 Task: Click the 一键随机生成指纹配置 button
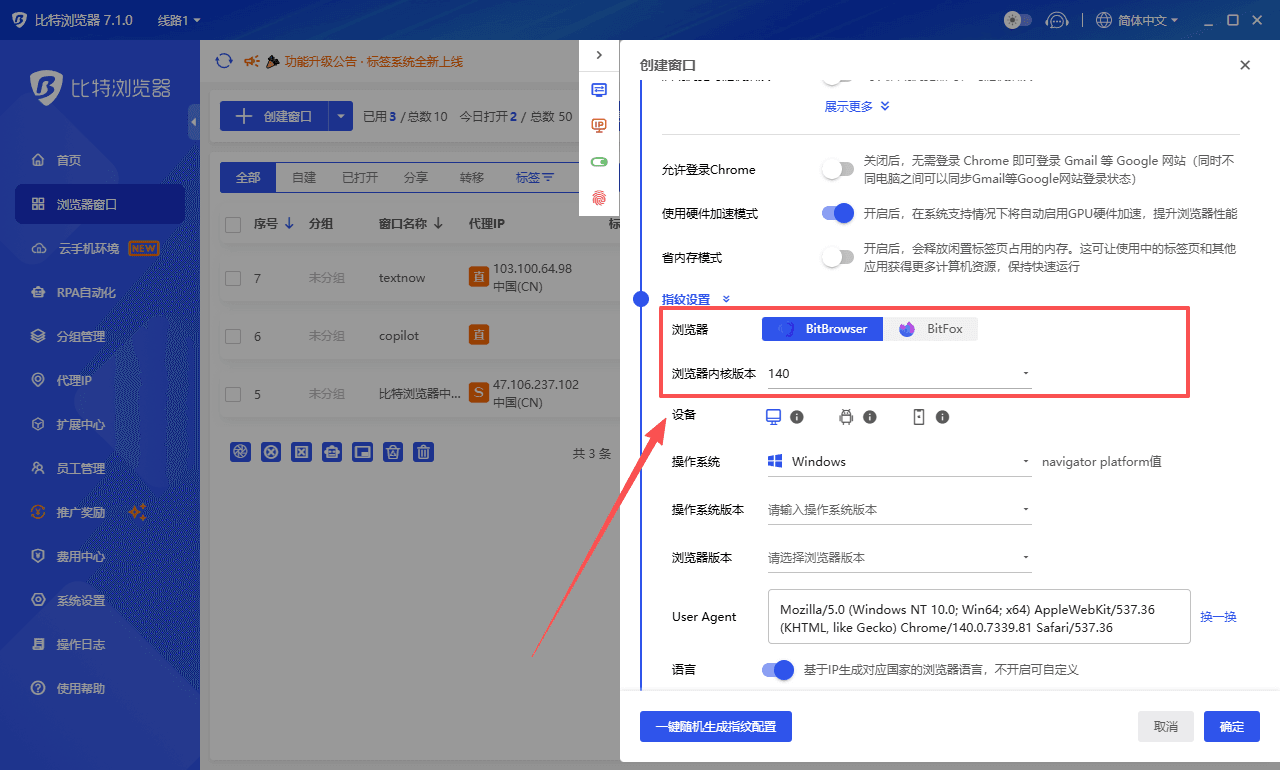coord(715,727)
